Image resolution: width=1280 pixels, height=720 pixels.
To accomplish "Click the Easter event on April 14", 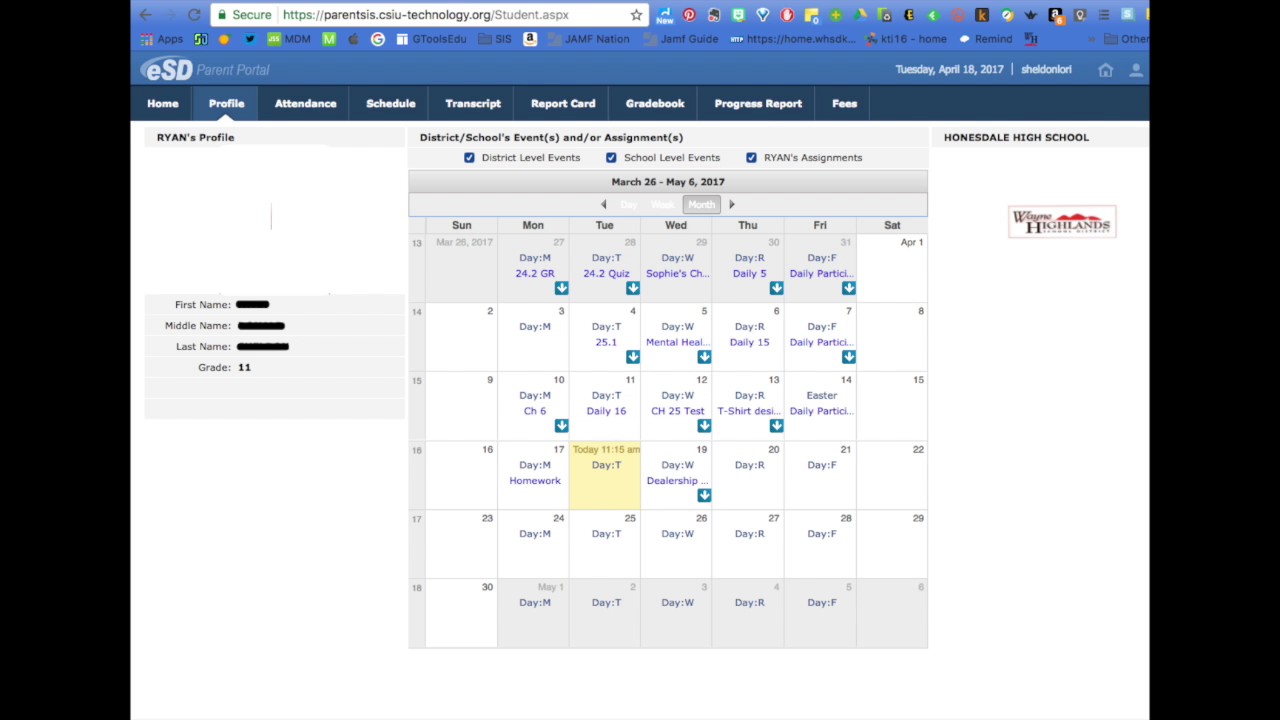I will pos(821,395).
